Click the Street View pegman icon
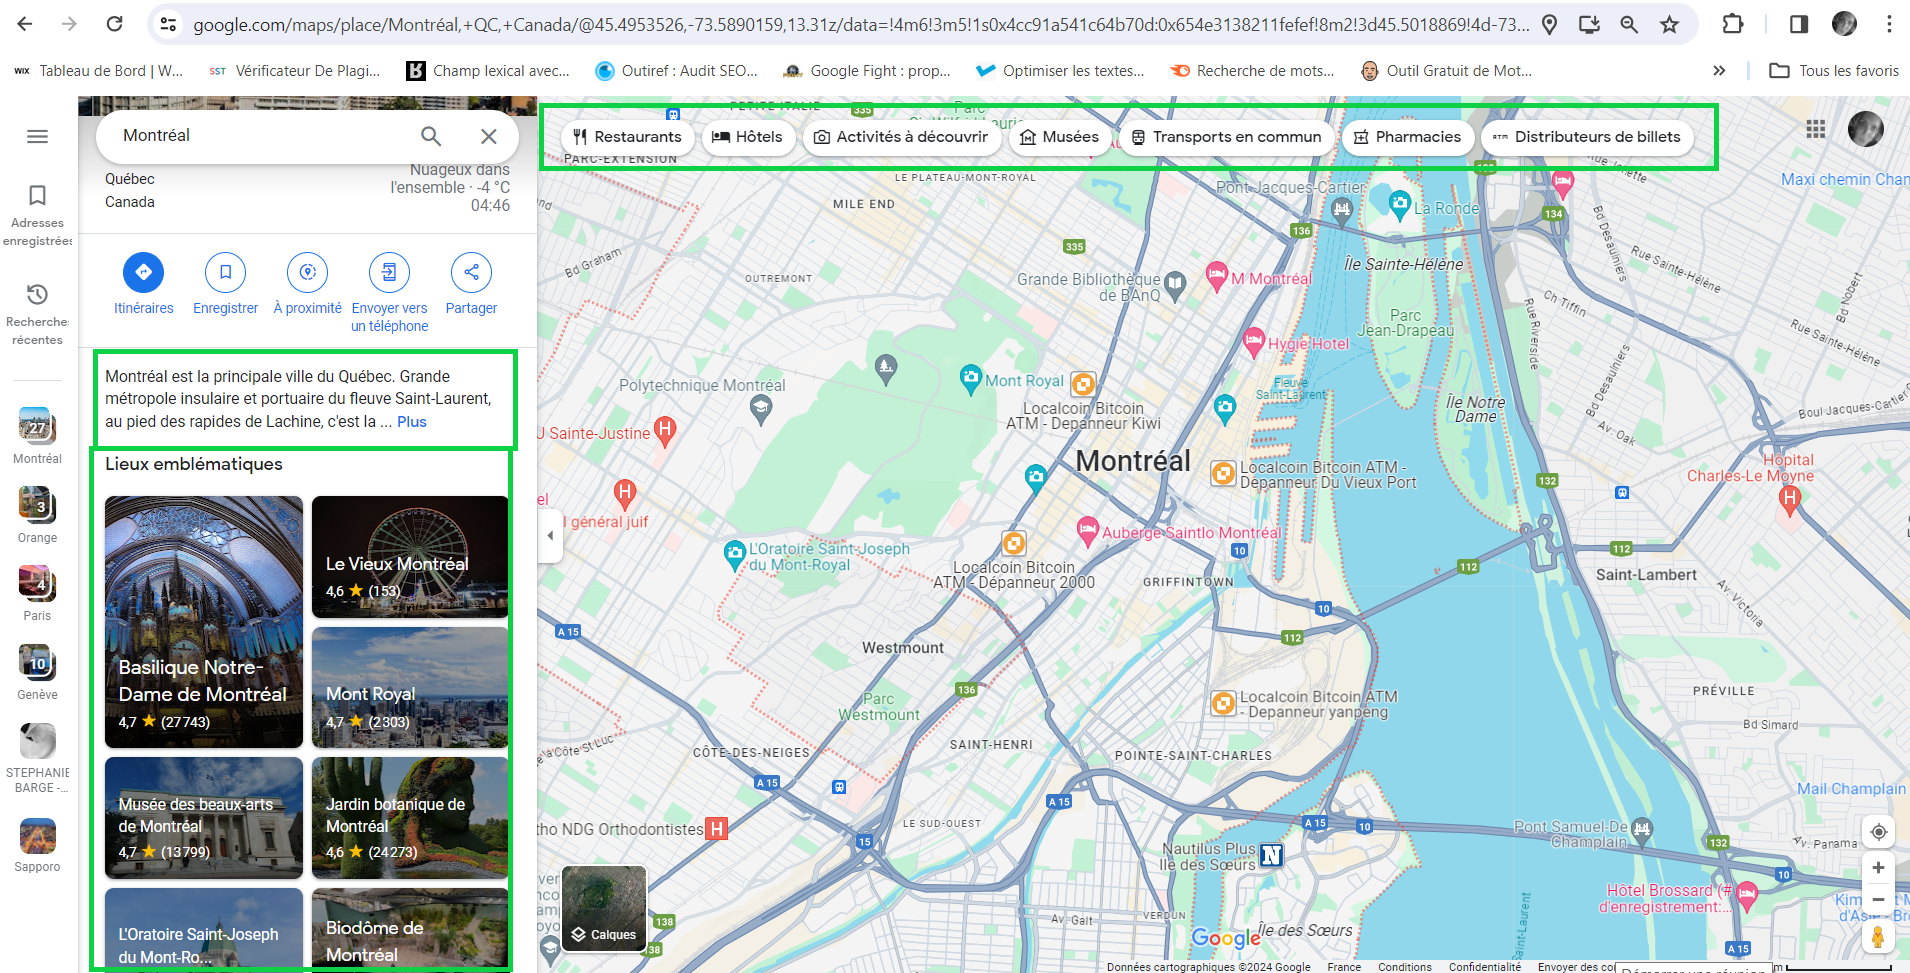The width and height of the screenshot is (1910, 973). coord(1878,938)
